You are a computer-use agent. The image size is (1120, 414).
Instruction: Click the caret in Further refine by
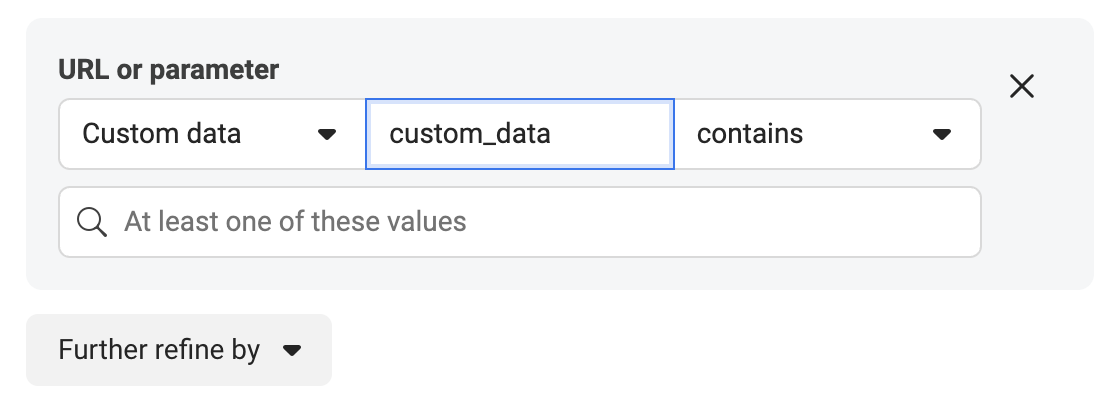tap(291, 350)
